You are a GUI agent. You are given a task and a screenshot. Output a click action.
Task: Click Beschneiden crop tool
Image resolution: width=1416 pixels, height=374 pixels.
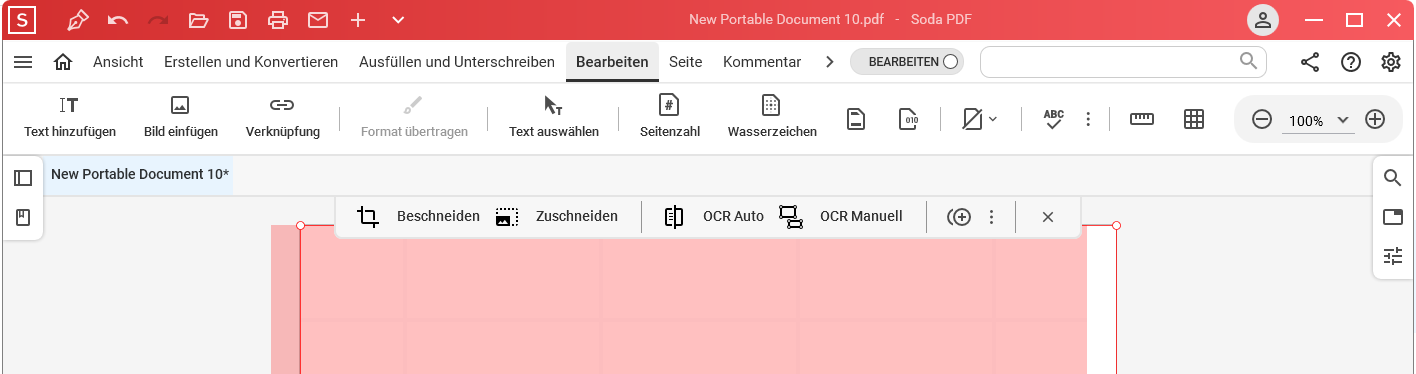point(418,216)
